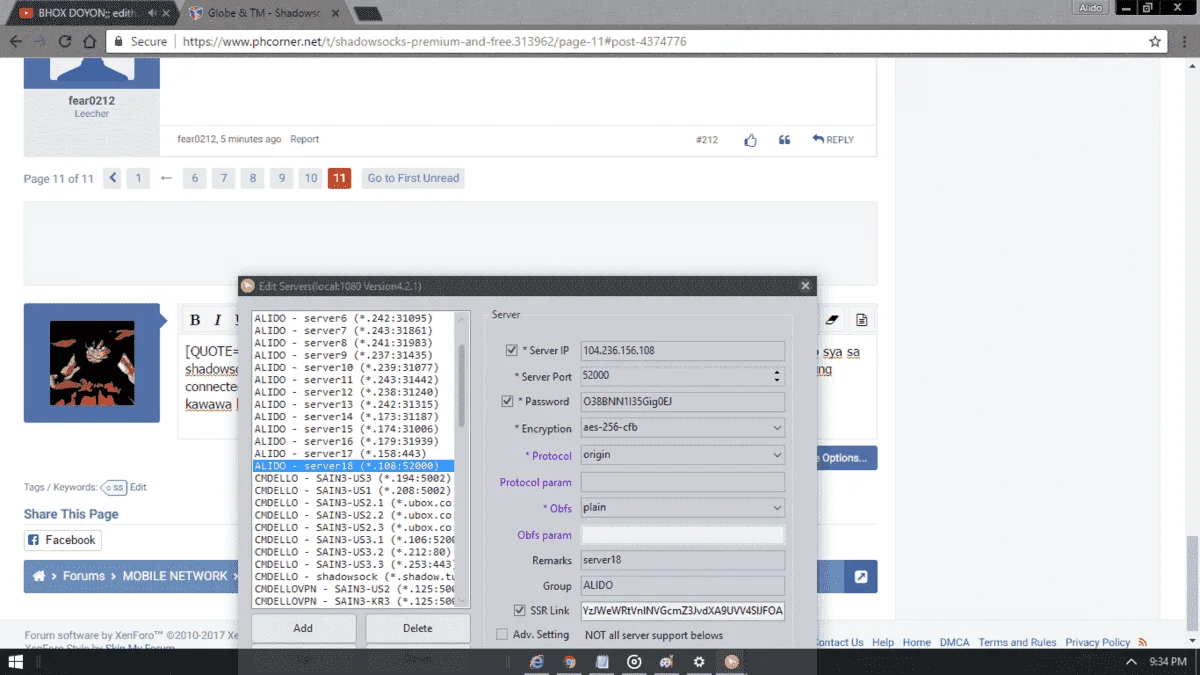Reply to post #212
Screen dimensions: 1200x675
pos(833,140)
